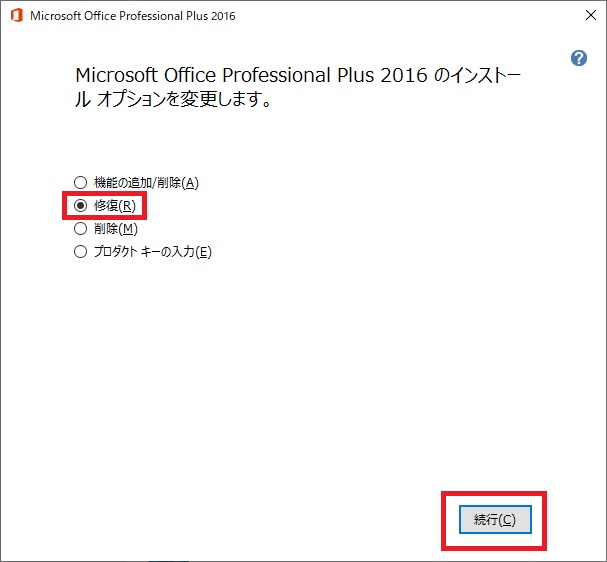Click the empty title bar area beside the title
The image size is (607, 562).
[400, 16]
